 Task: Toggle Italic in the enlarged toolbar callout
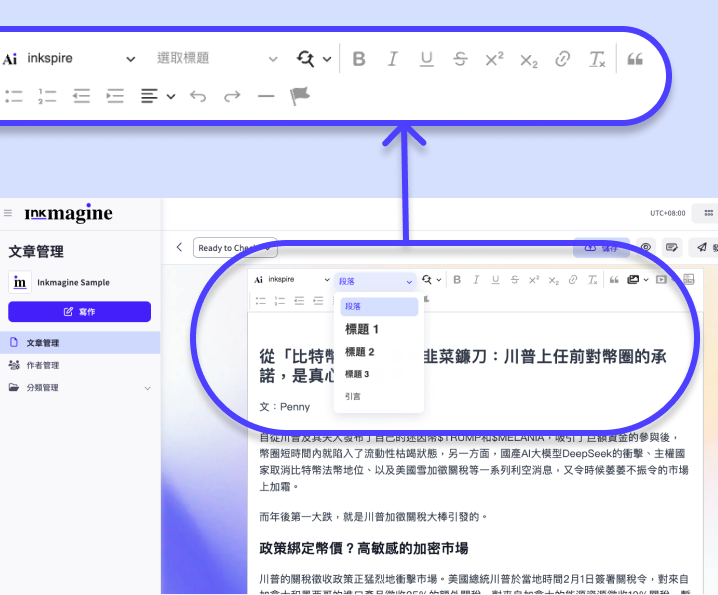pyautogui.click(x=392, y=59)
